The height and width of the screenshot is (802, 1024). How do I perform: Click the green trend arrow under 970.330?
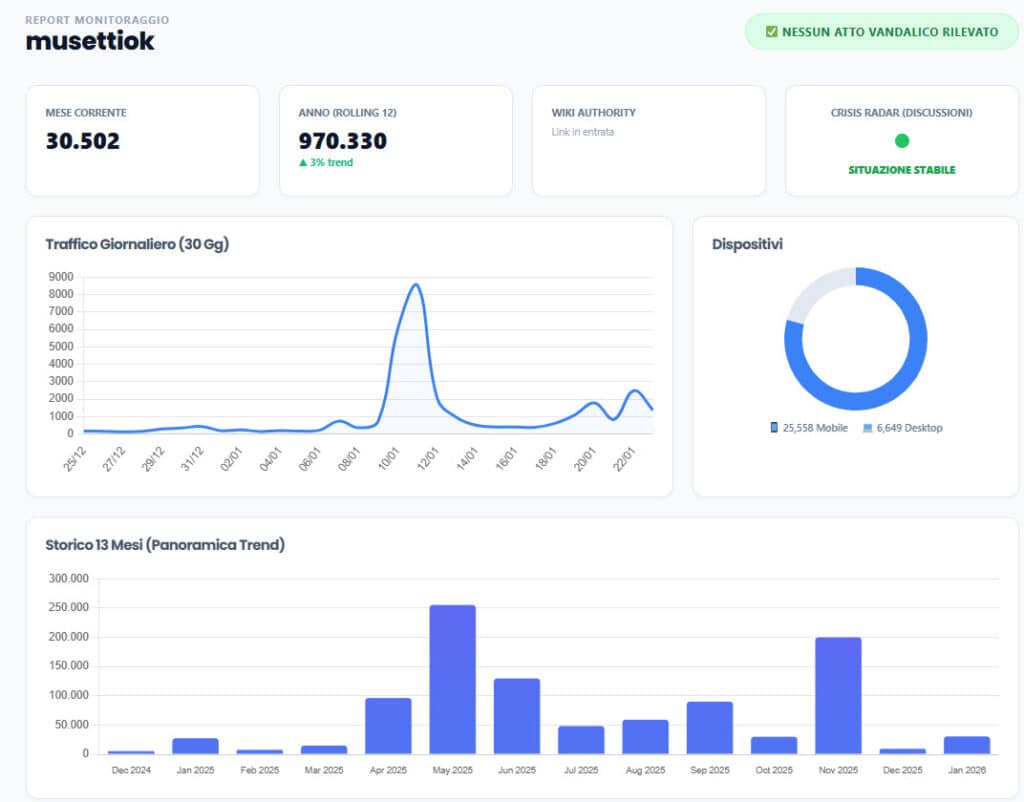click(304, 163)
